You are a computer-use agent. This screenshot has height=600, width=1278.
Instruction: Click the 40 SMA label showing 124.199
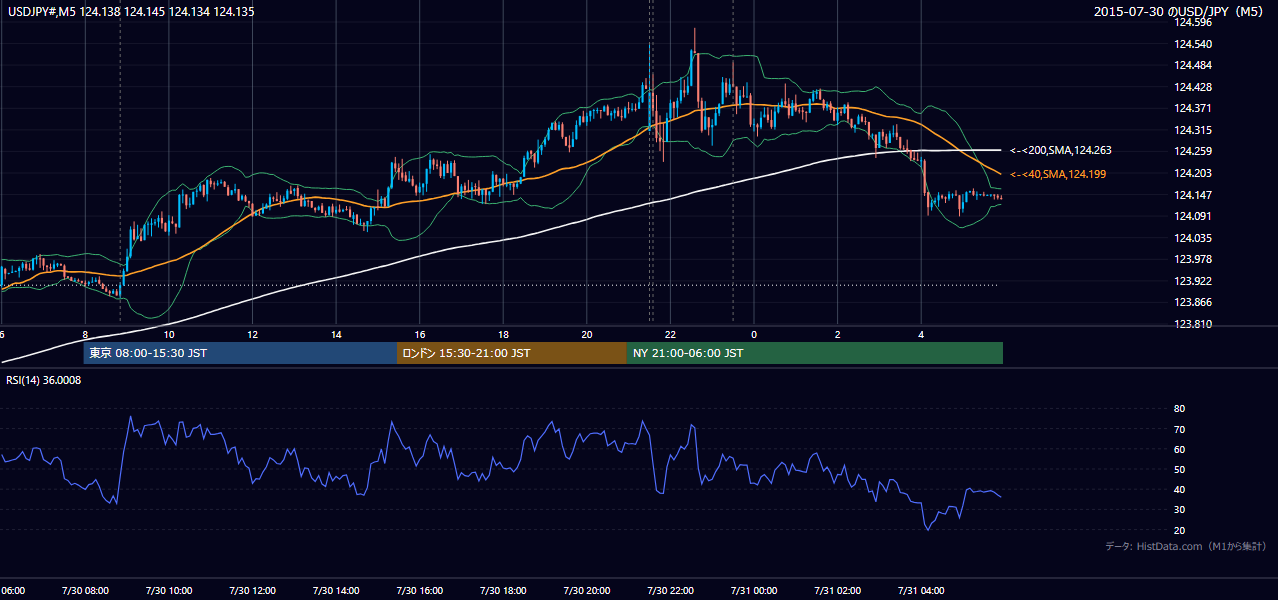tap(1059, 174)
